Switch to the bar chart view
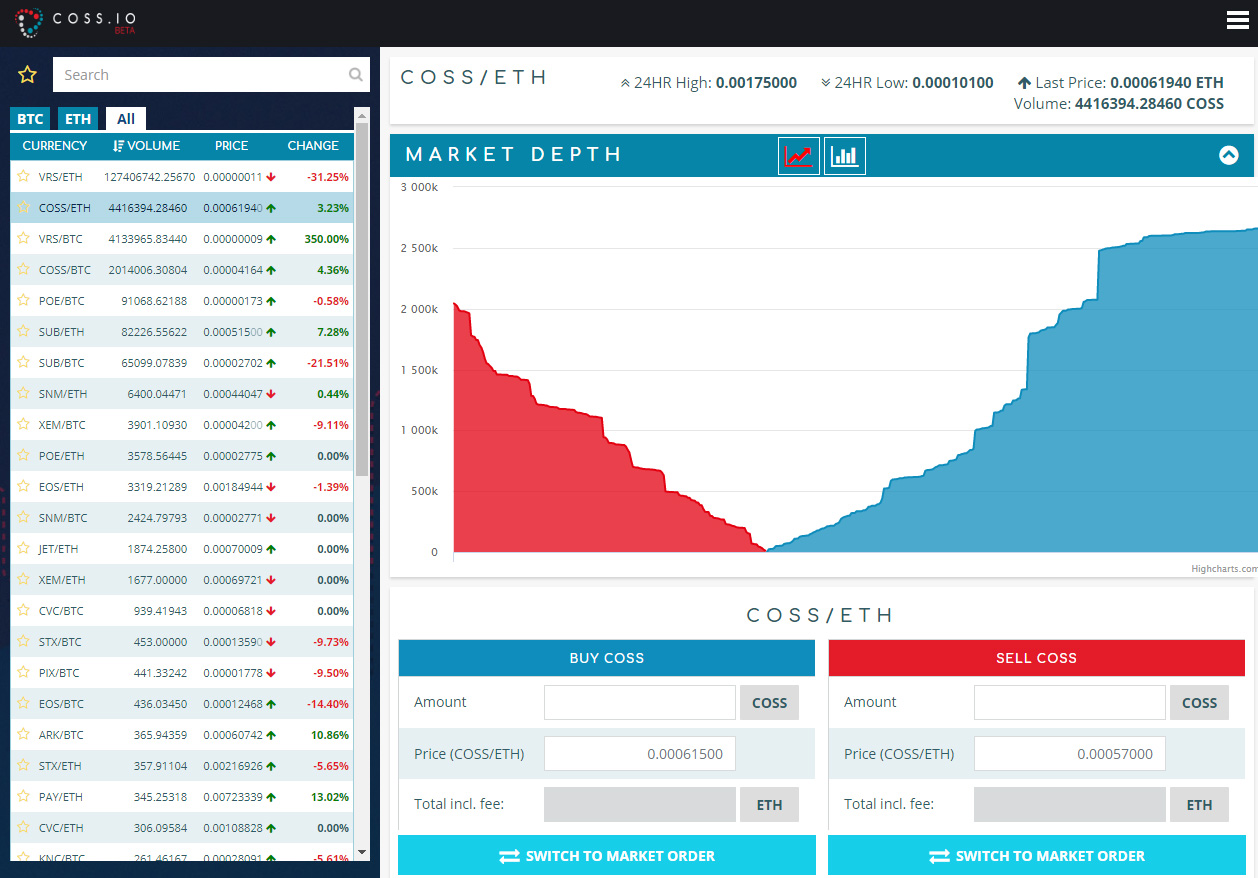This screenshot has height=878, width=1258. pyautogui.click(x=845, y=156)
